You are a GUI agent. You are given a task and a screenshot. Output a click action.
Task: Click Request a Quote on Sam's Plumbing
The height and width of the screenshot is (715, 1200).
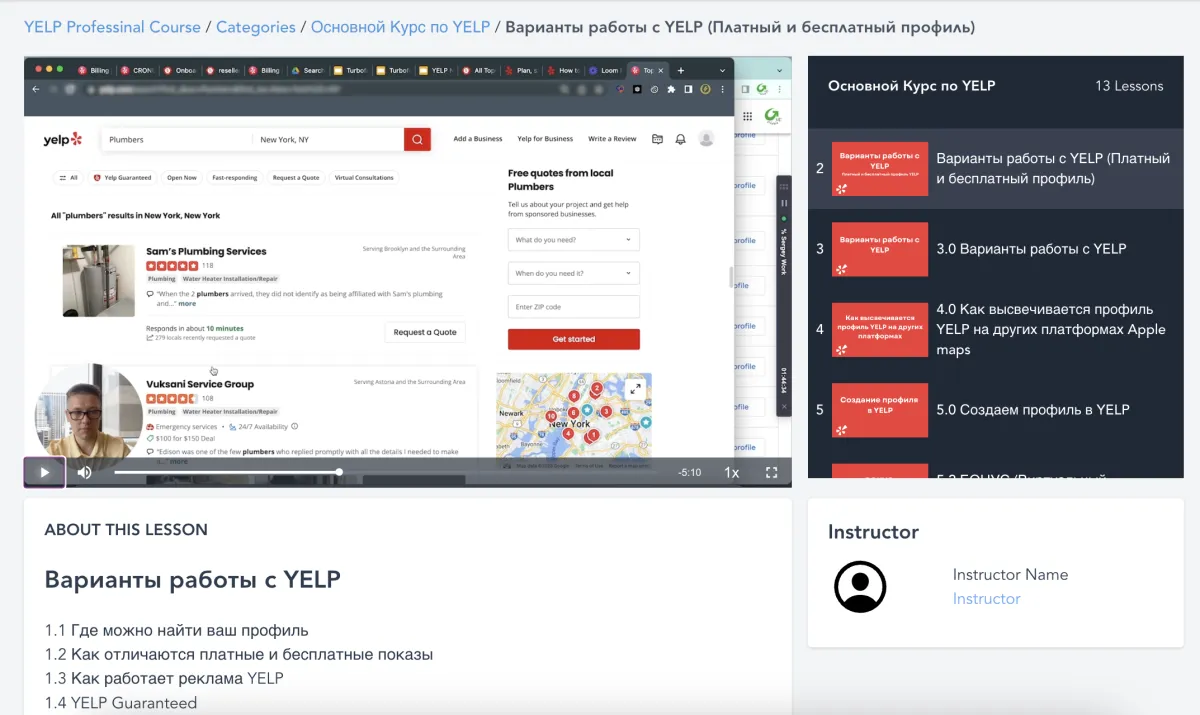pyautogui.click(x=425, y=332)
